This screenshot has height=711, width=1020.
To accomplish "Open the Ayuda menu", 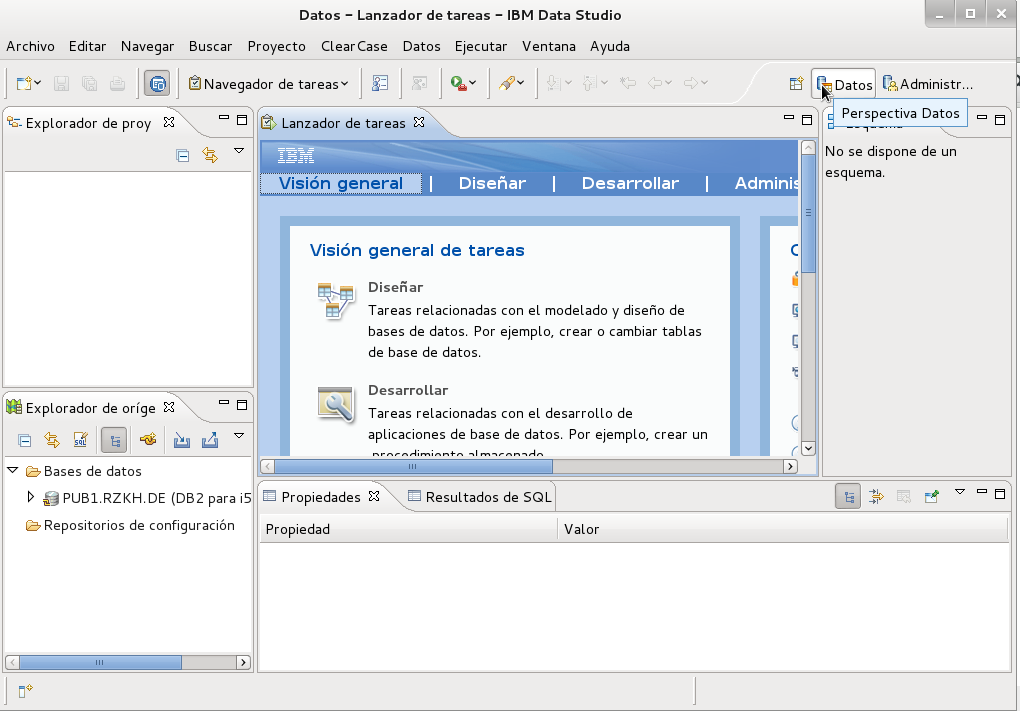I will [610, 46].
